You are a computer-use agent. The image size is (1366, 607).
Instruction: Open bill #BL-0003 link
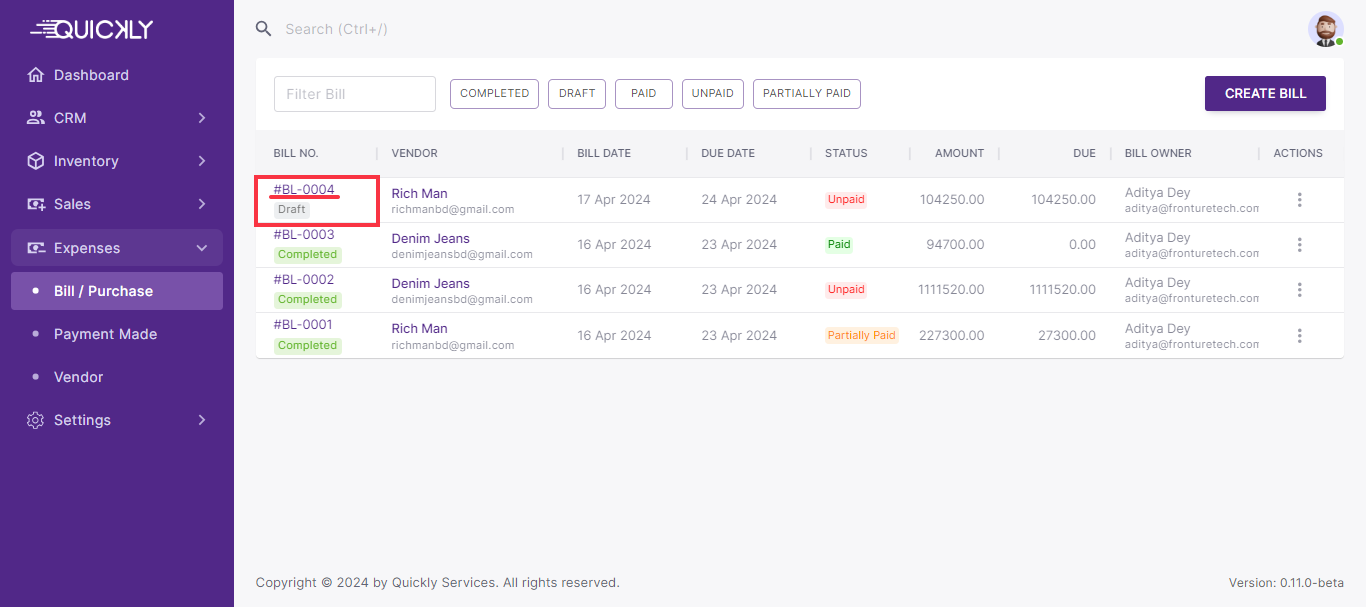pyautogui.click(x=304, y=235)
